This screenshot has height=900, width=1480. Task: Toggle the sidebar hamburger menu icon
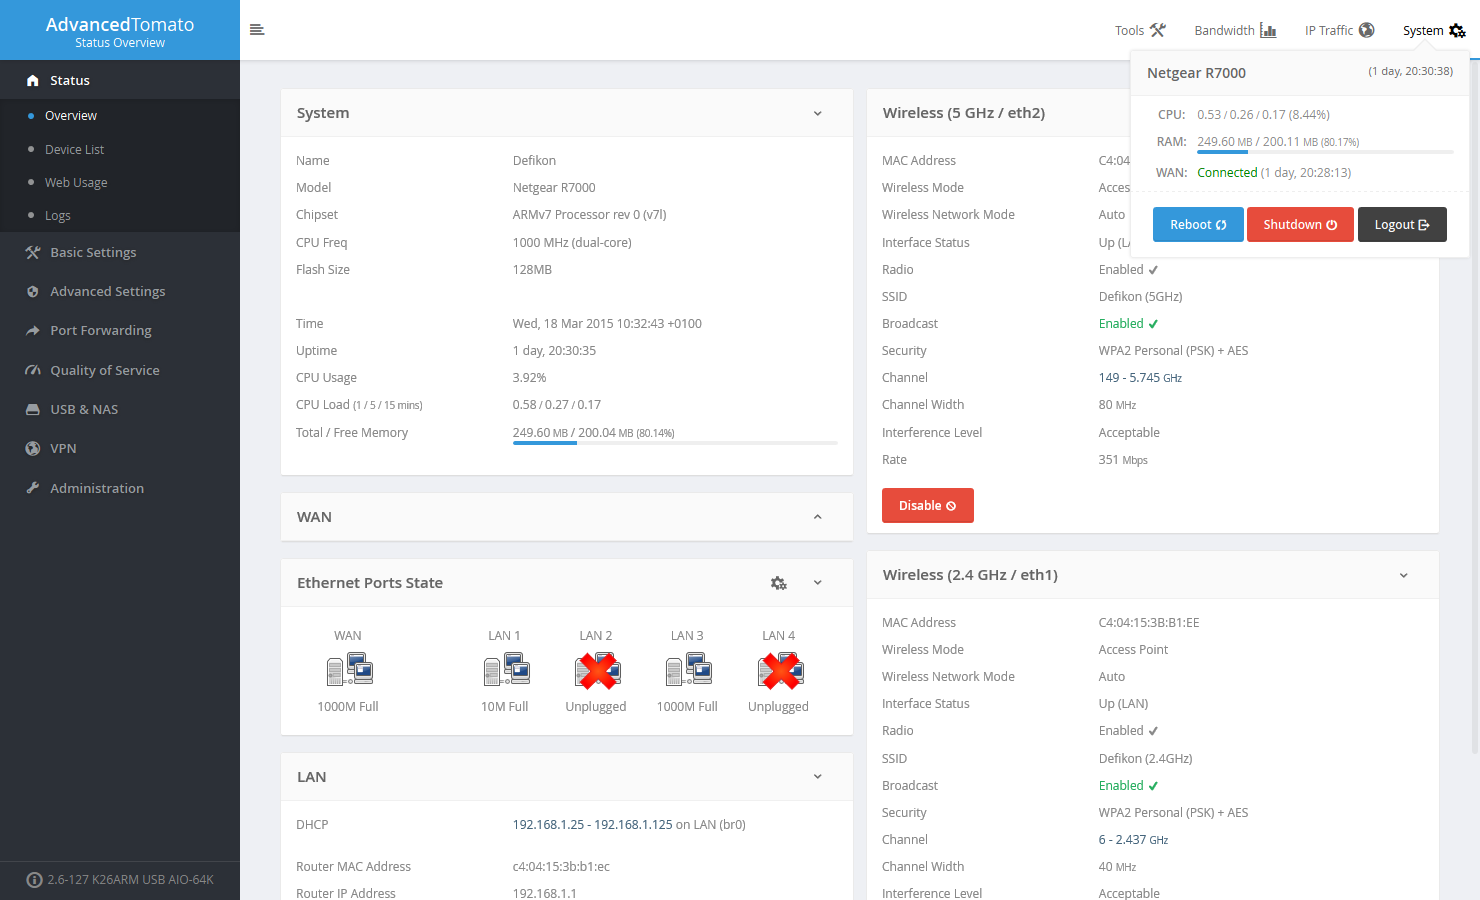(257, 30)
